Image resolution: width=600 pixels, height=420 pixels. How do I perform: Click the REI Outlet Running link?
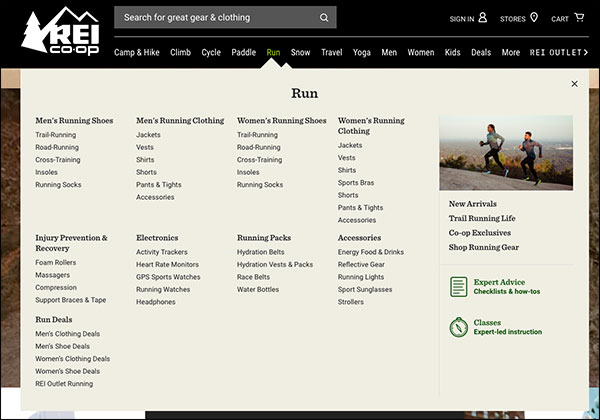point(64,384)
